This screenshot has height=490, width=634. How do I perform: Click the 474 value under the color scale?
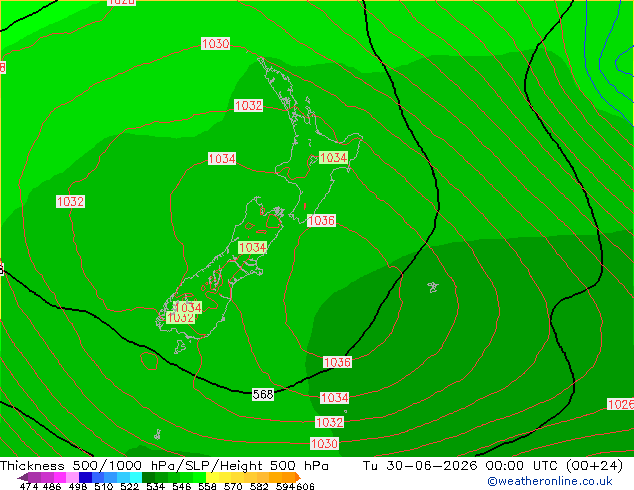29,486
